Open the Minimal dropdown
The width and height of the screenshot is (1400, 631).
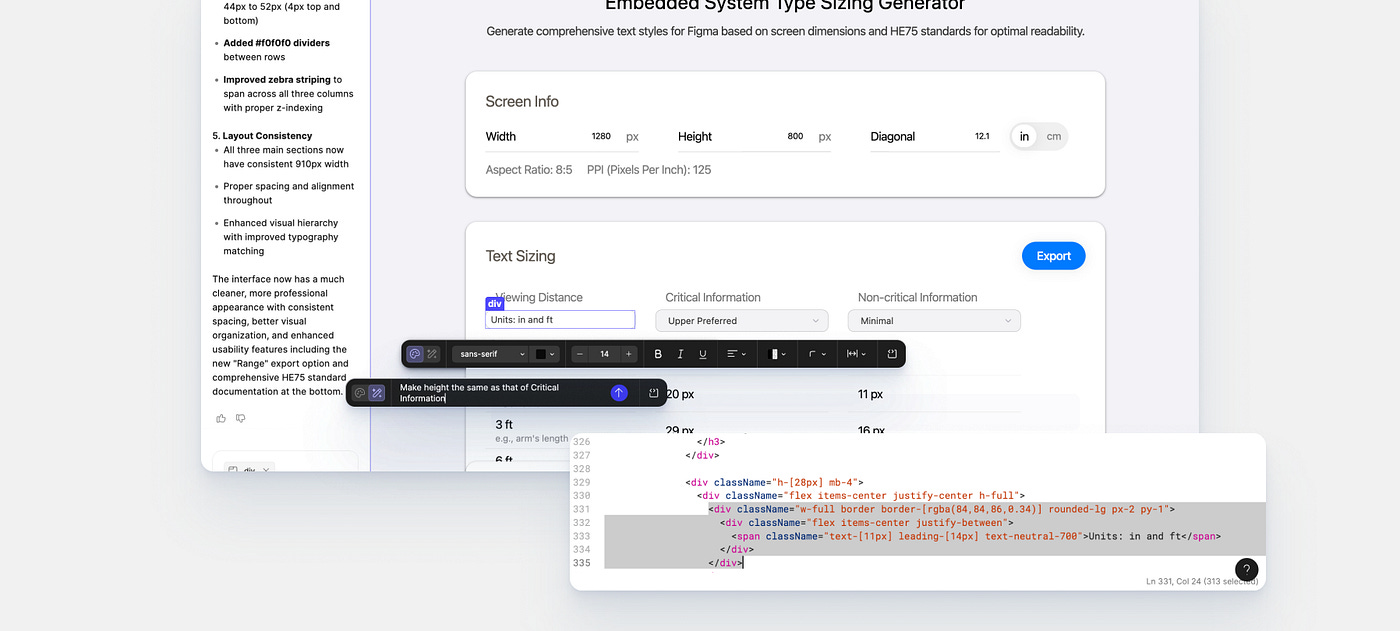pos(934,321)
